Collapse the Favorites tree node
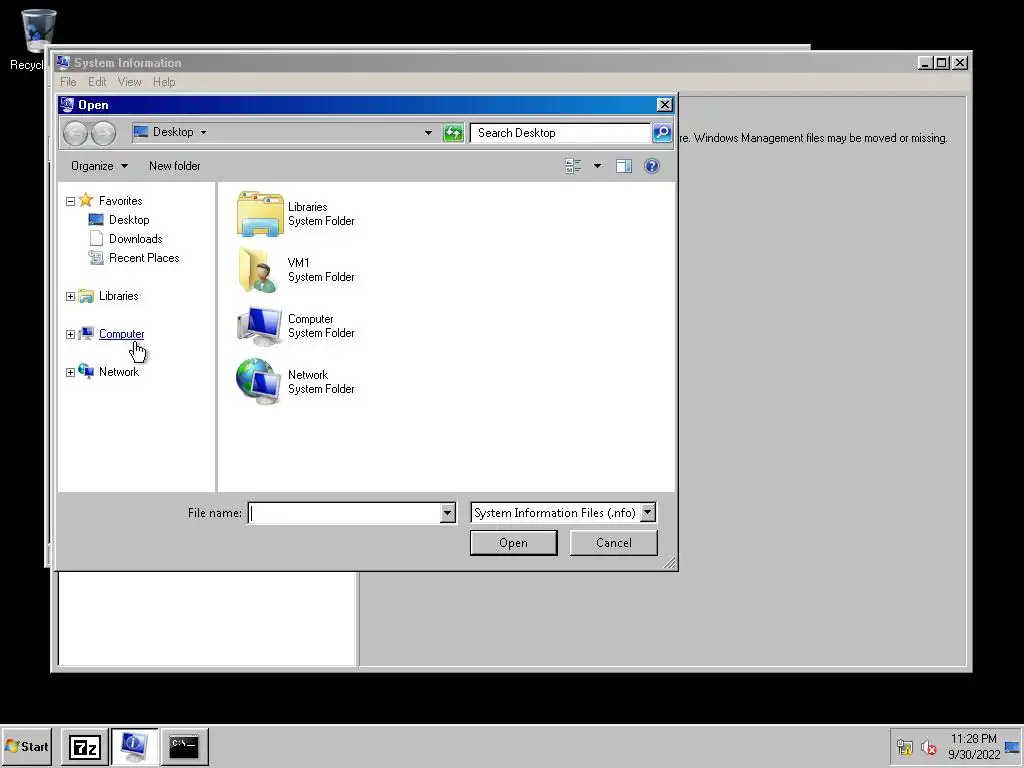Screen dimensions: 1024x768 71,201
